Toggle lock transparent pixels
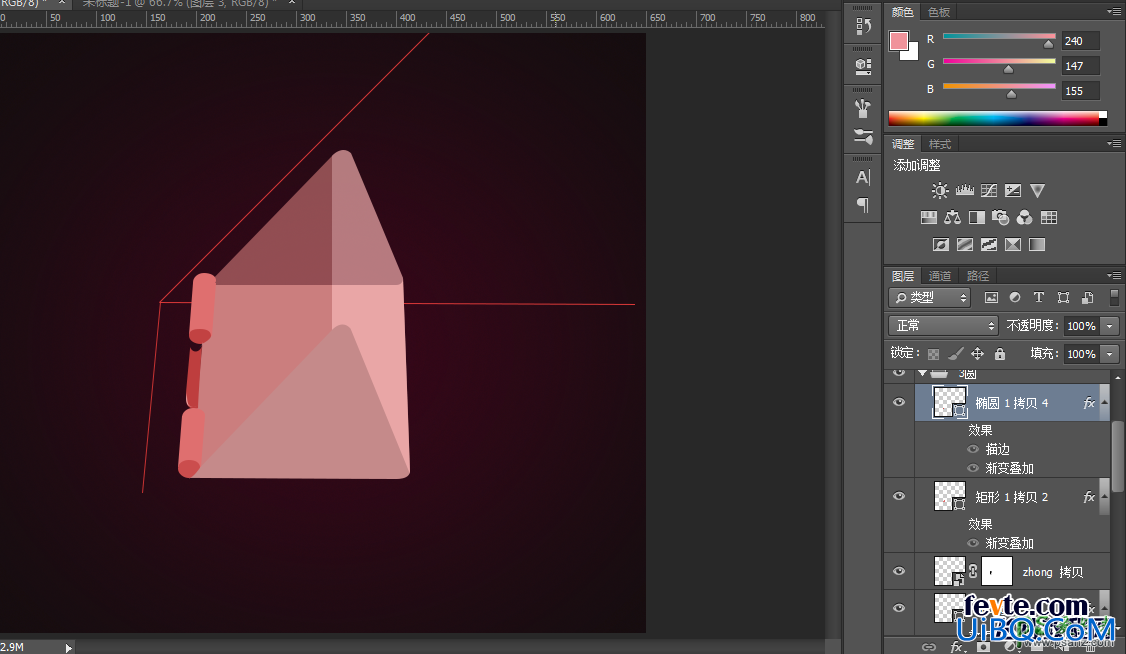 click(x=934, y=354)
